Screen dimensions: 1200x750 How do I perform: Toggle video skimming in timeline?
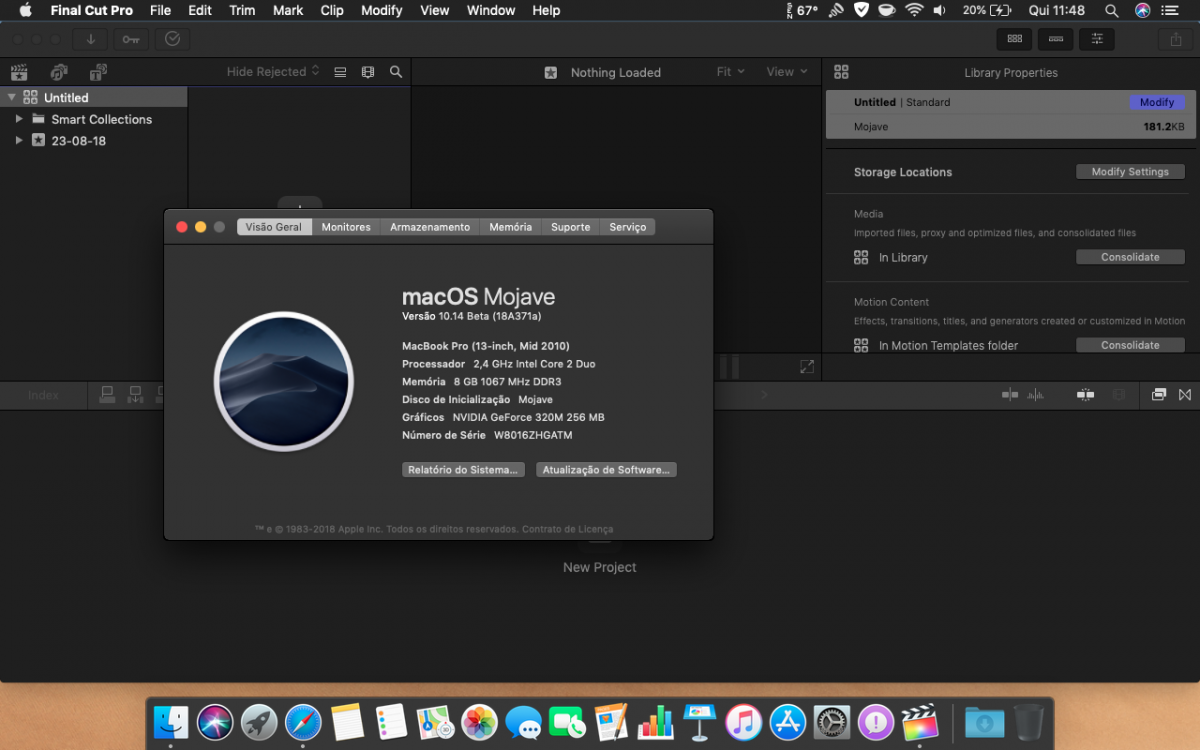[x=1010, y=395]
